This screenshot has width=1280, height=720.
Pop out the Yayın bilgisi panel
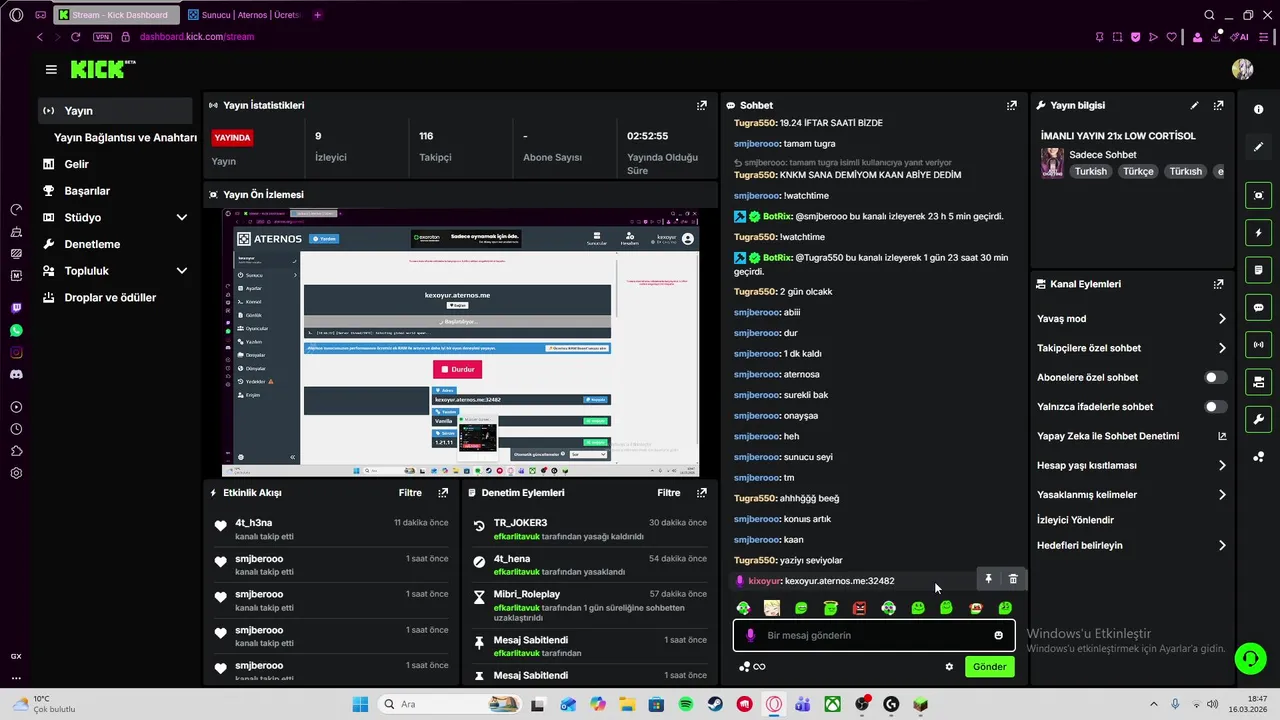tap(1218, 105)
